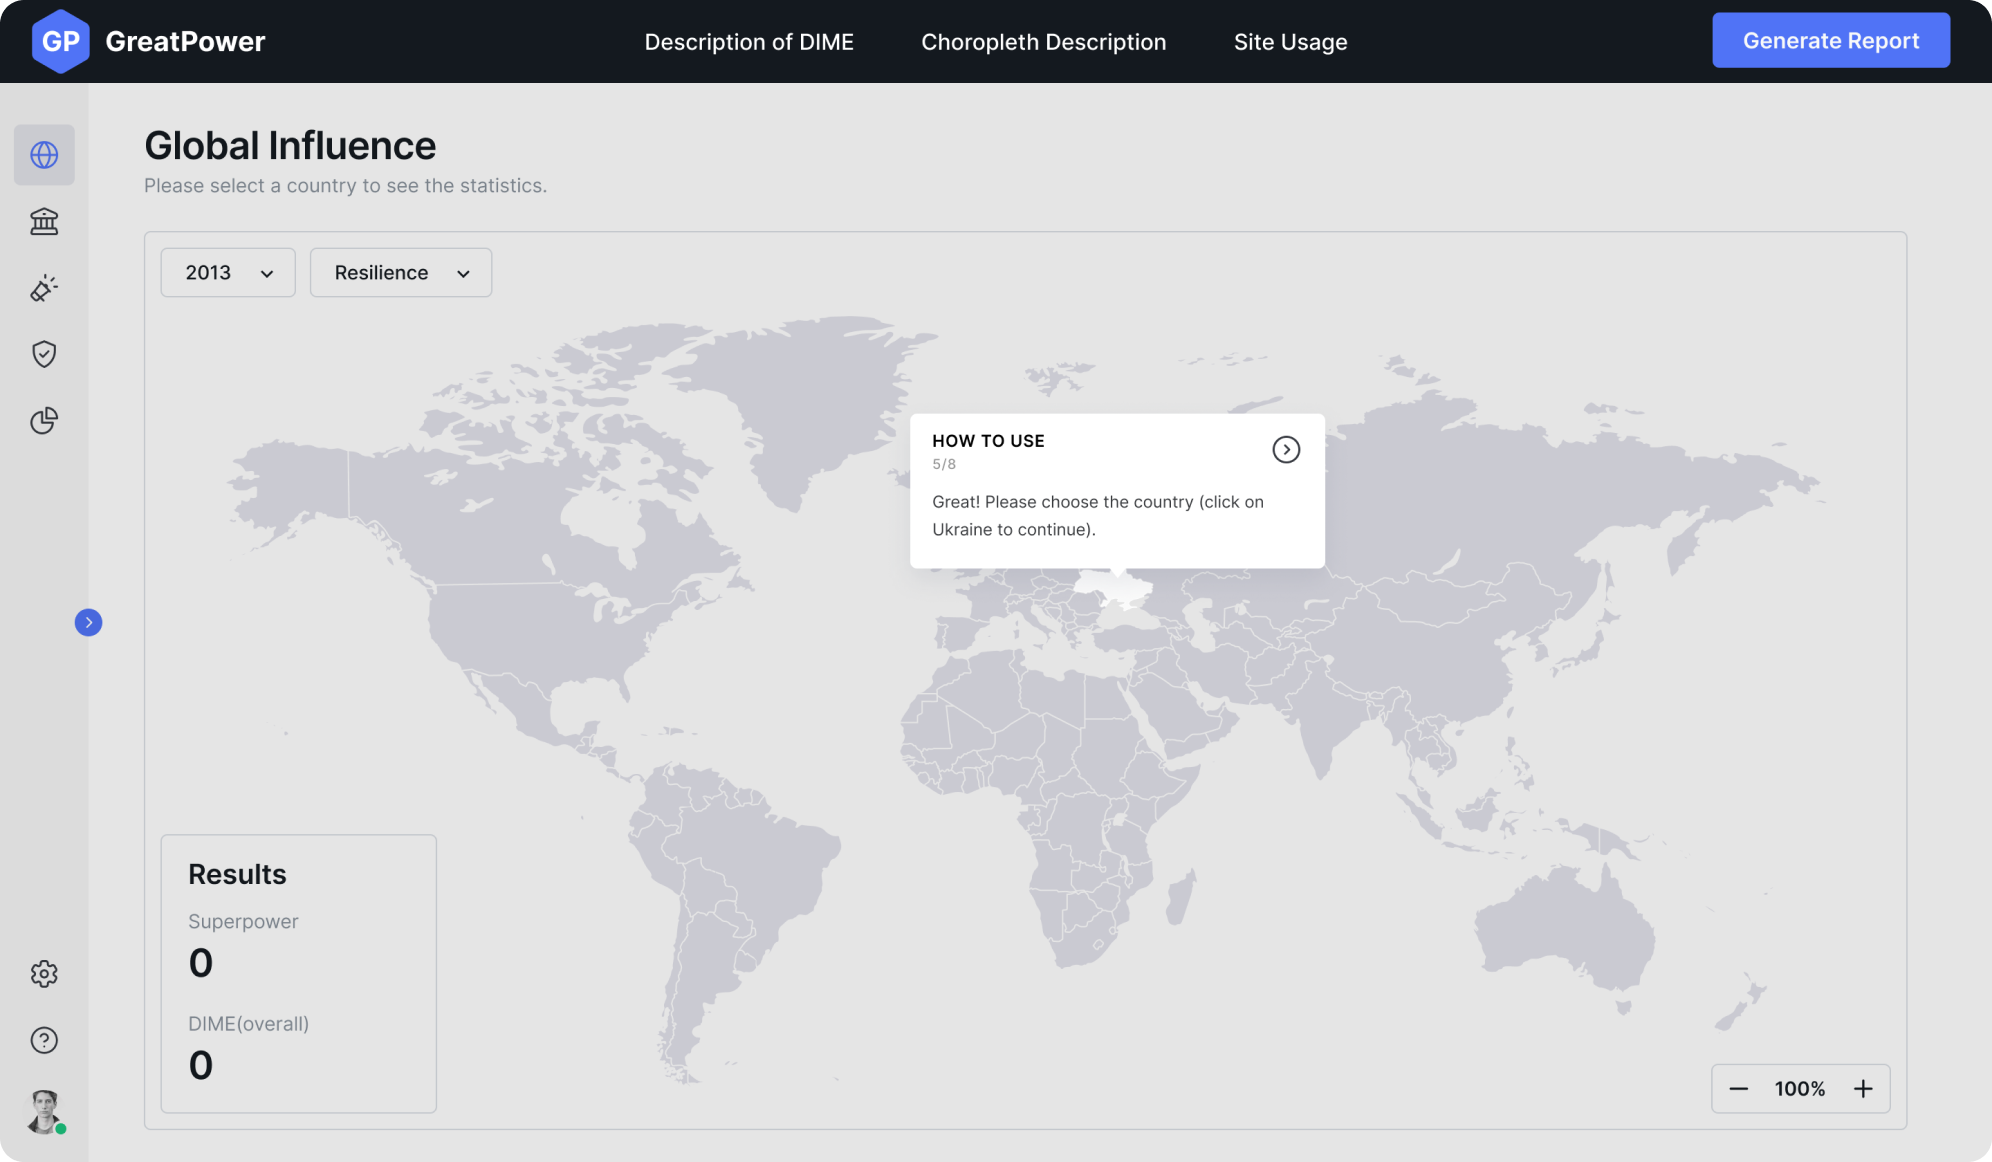The height and width of the screenshot is (1162, 1992).
Task: Click the Generate Report button
Action: 1830,40
